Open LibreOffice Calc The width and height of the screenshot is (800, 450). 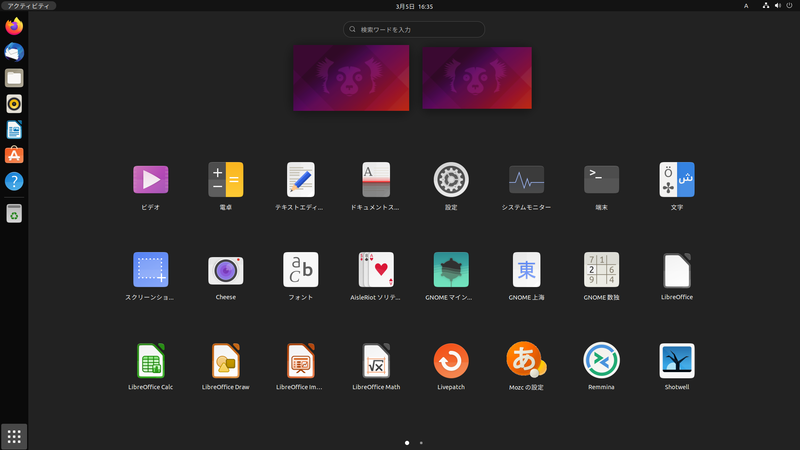click(151, 360)
